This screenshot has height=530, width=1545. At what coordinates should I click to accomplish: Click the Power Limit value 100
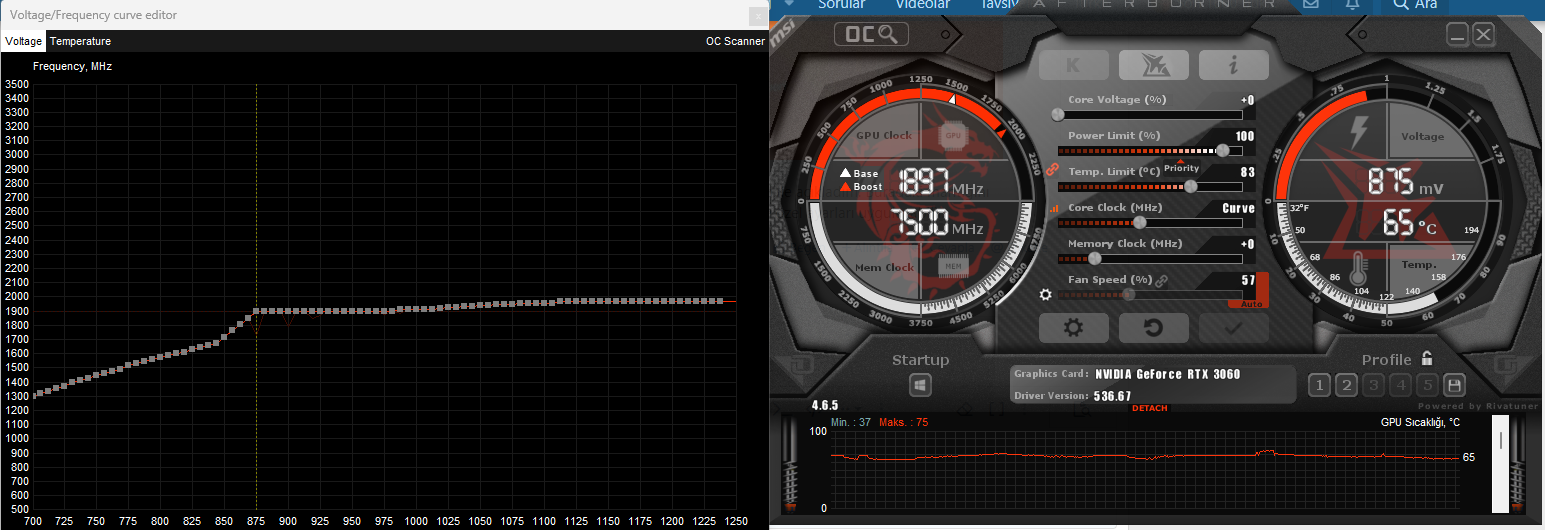coord(1244,136)
